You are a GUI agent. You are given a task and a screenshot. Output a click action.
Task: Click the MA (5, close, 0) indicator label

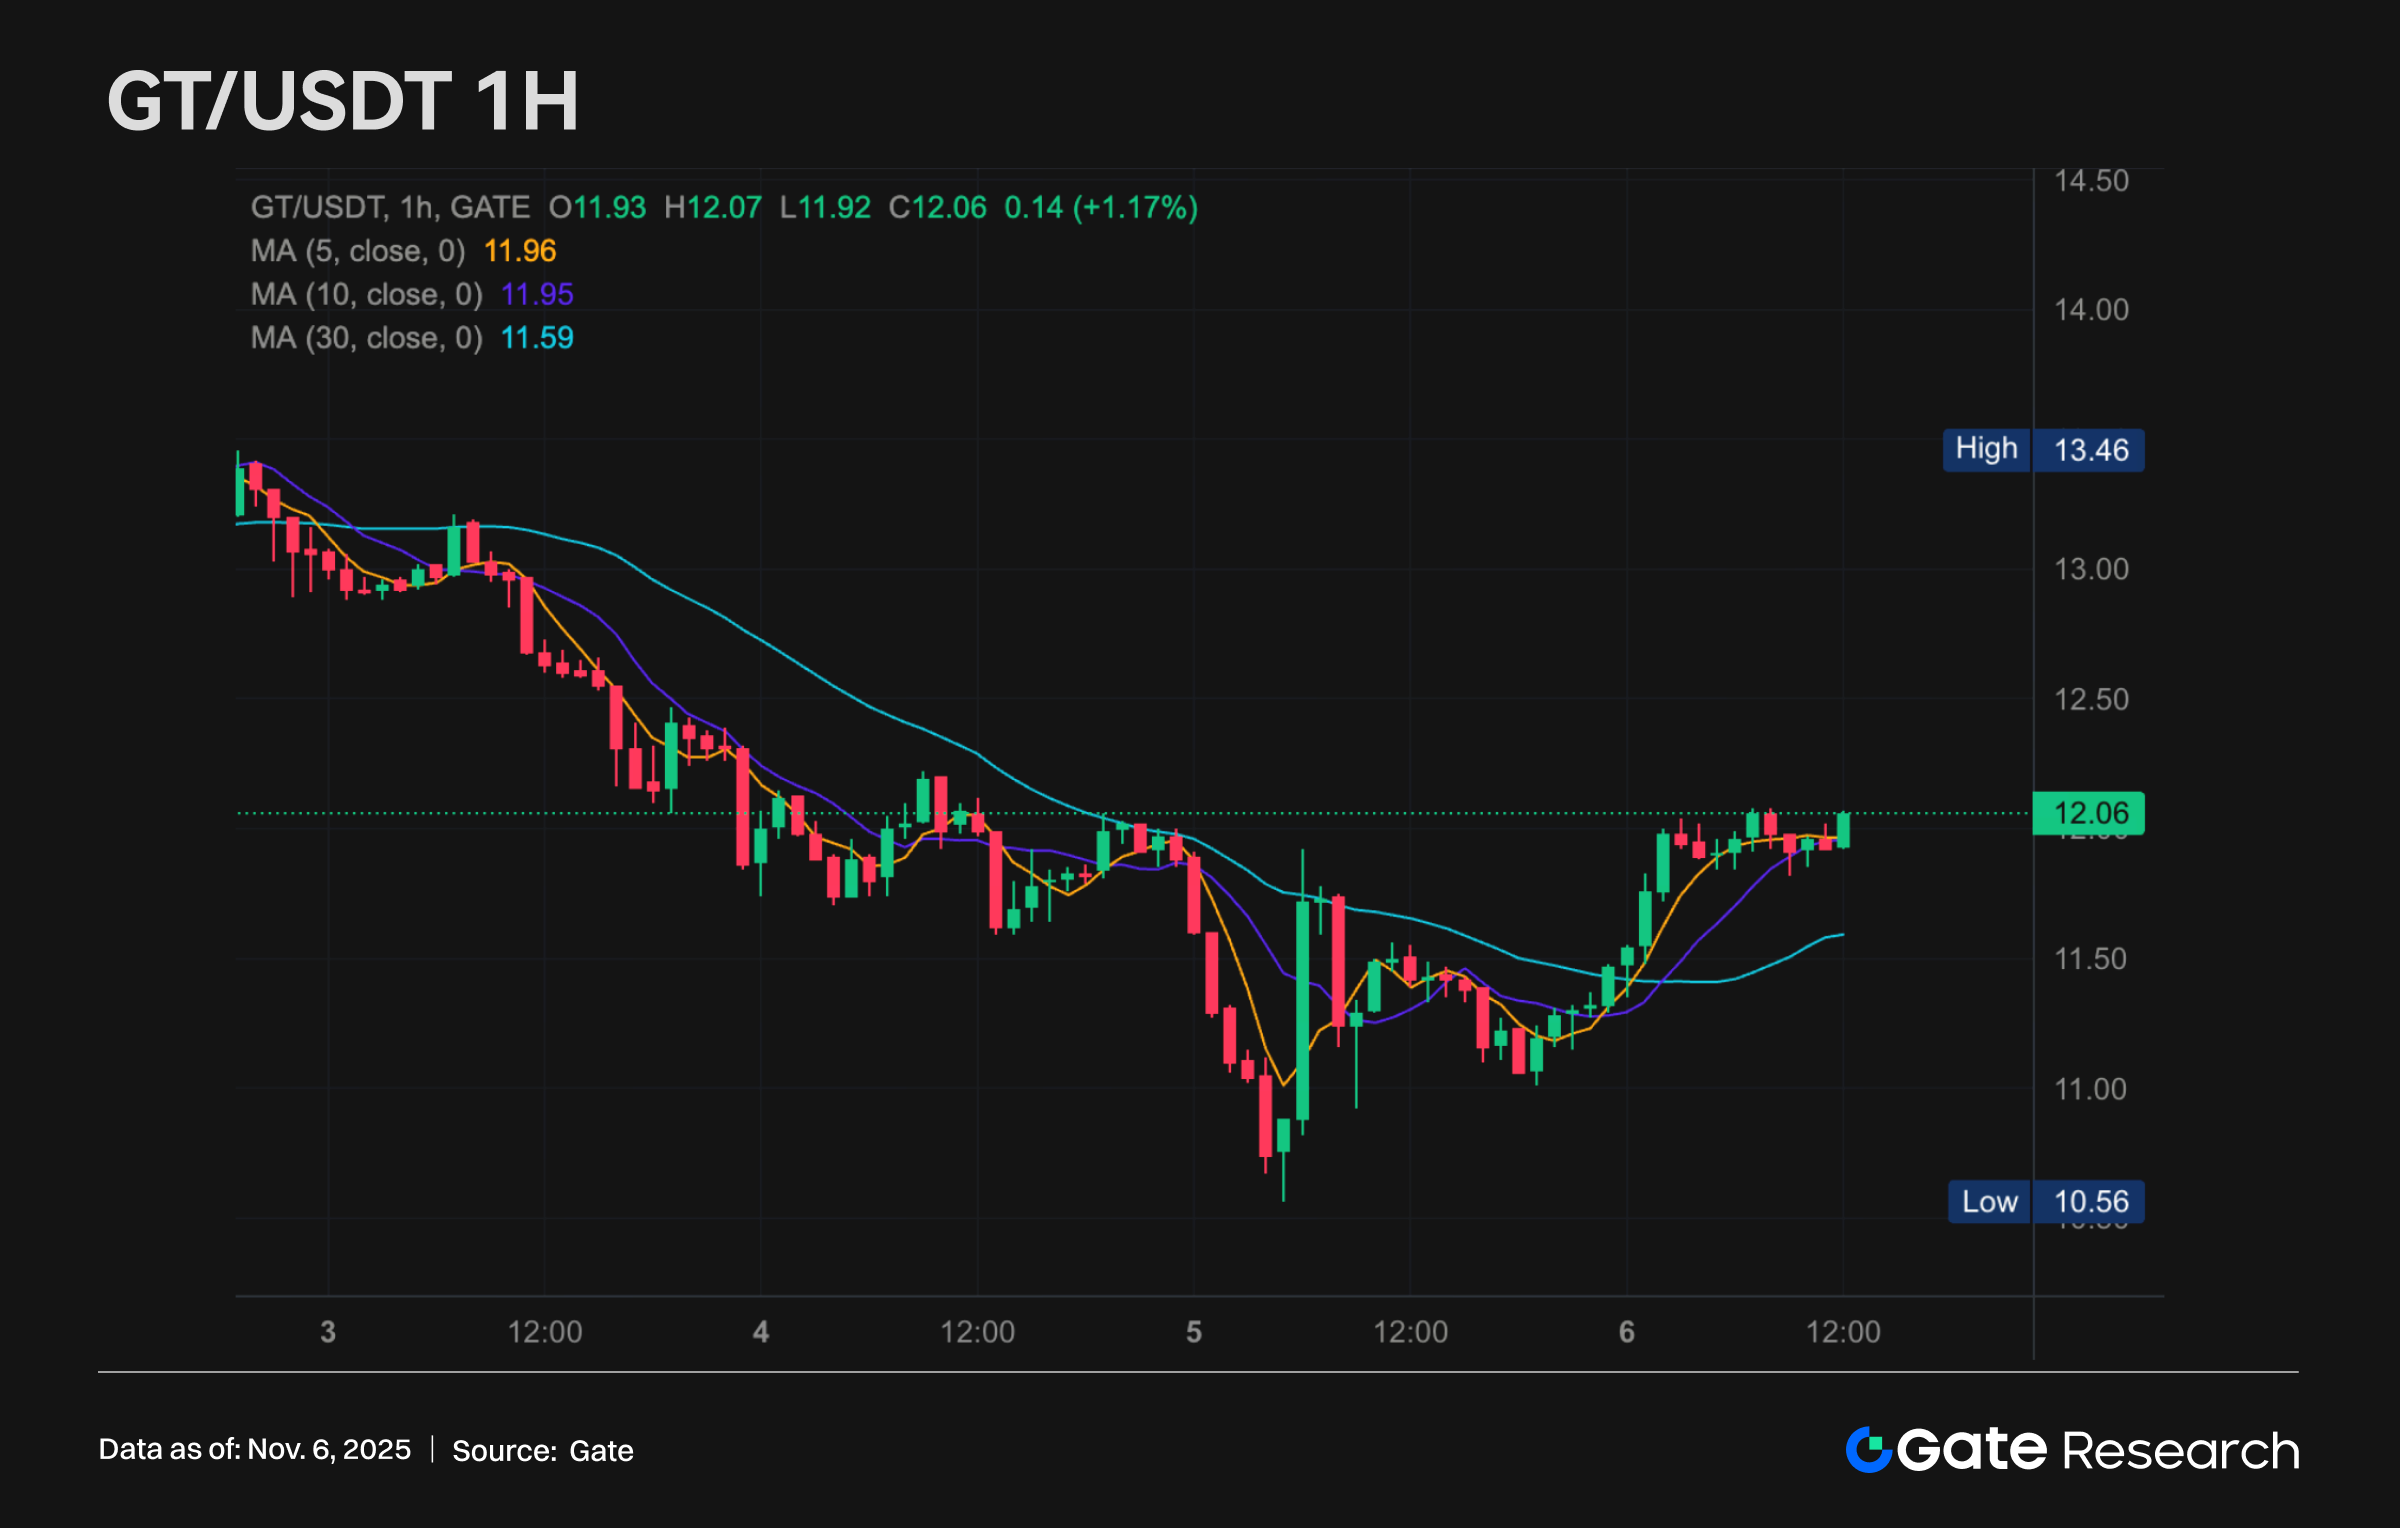[x=357, y=251]
